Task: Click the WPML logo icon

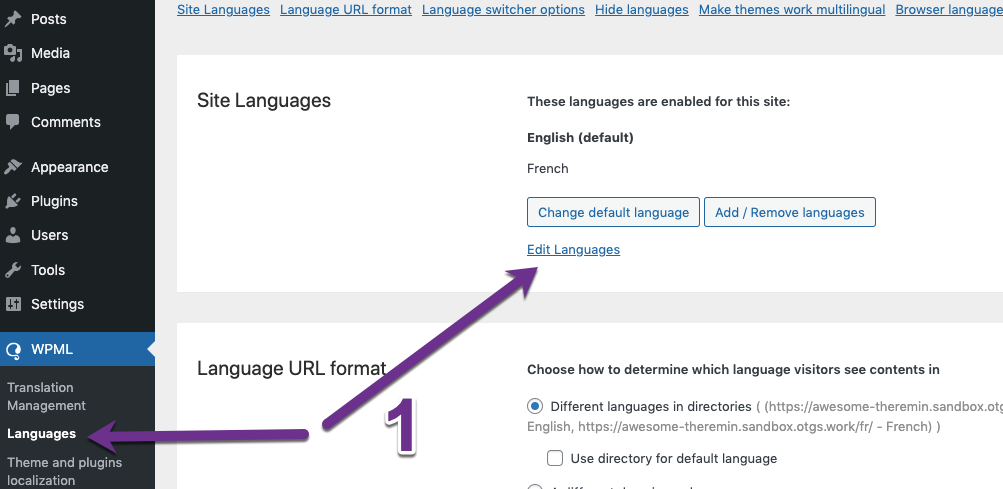Action: tap(13, 349)
